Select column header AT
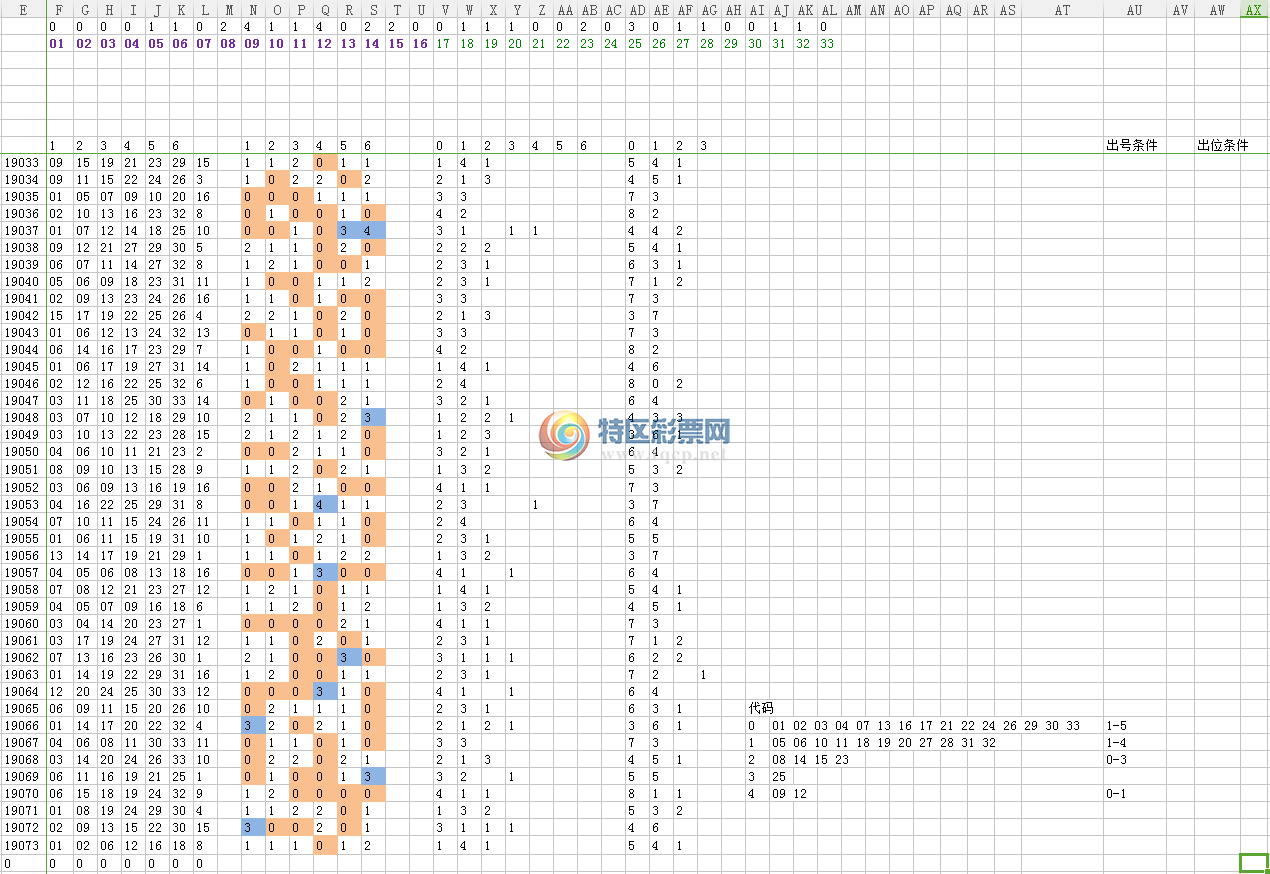Viewport: 1270px width, 874px height. pyautogui.click(x=1062, y=9)
